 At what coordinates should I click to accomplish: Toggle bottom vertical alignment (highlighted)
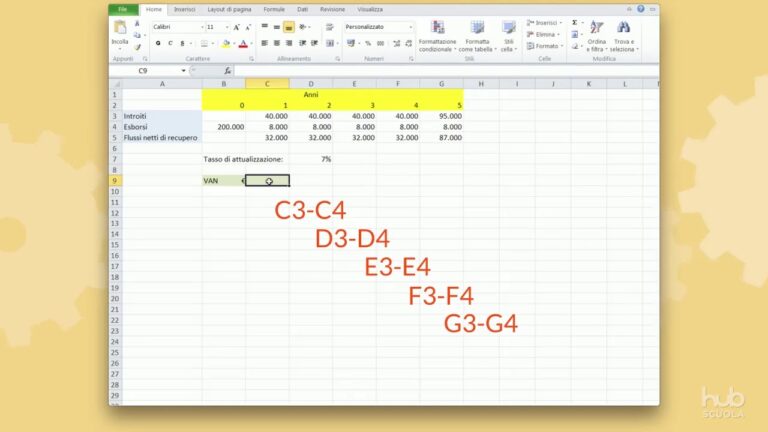289,27
